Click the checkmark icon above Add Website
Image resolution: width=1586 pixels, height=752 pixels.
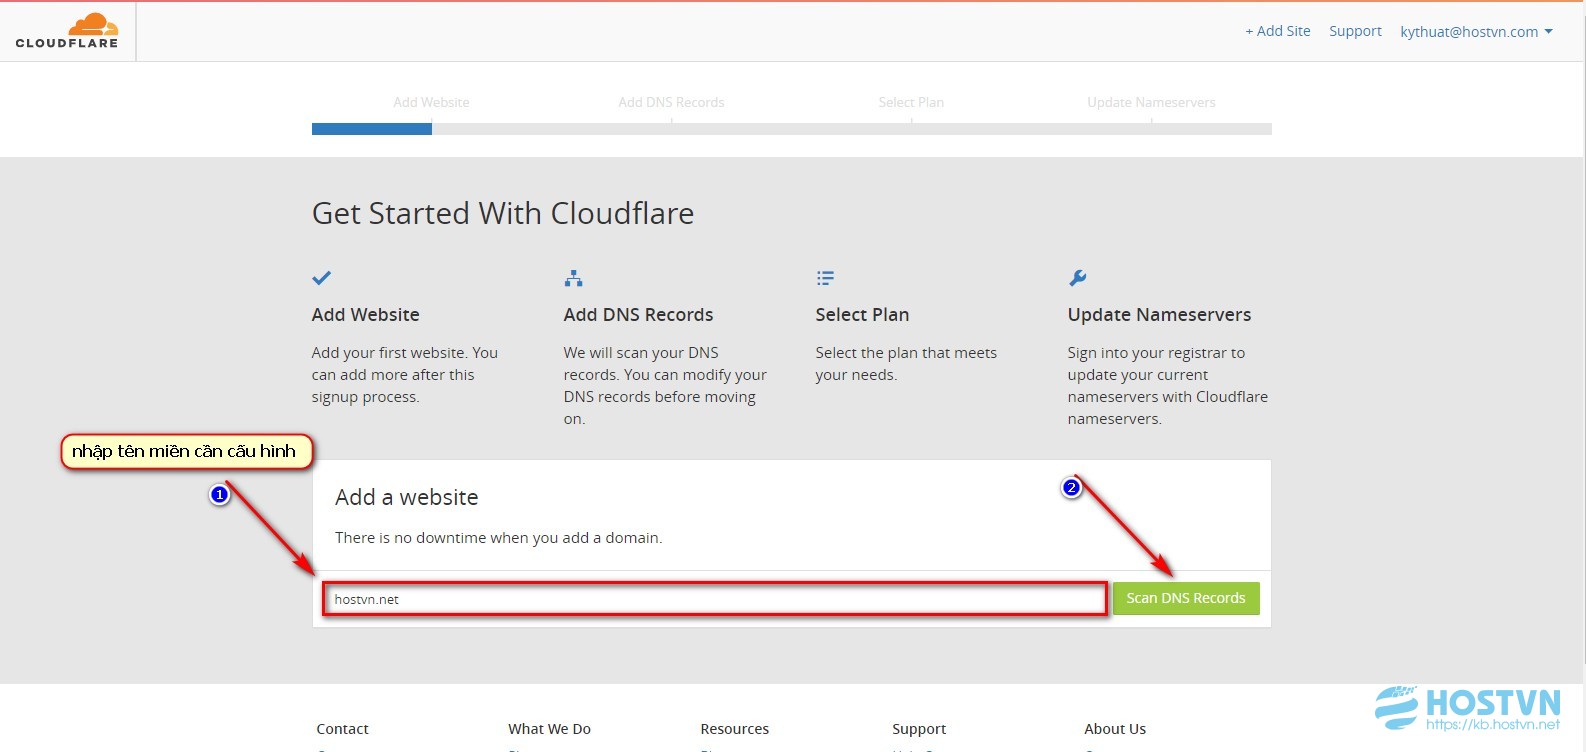pos(322,278)
